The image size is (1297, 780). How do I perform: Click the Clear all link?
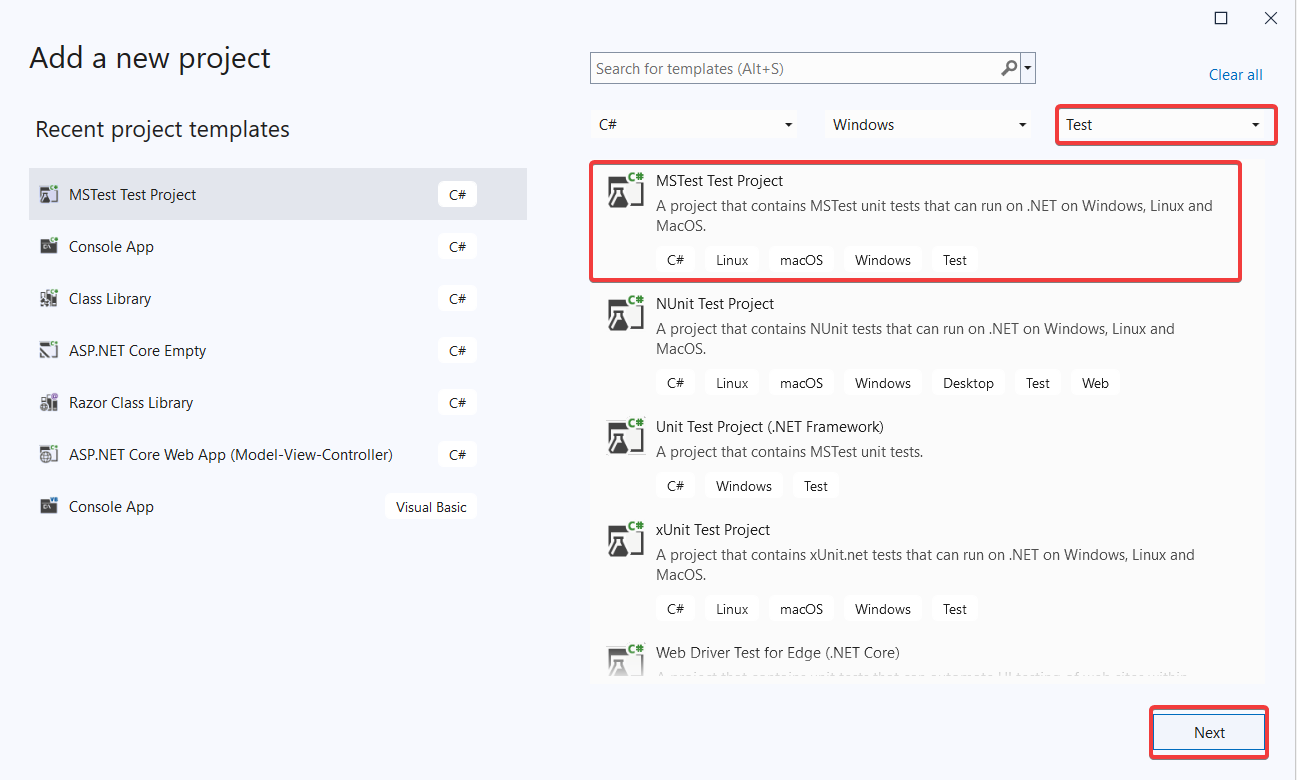[x=1235, y=75]
